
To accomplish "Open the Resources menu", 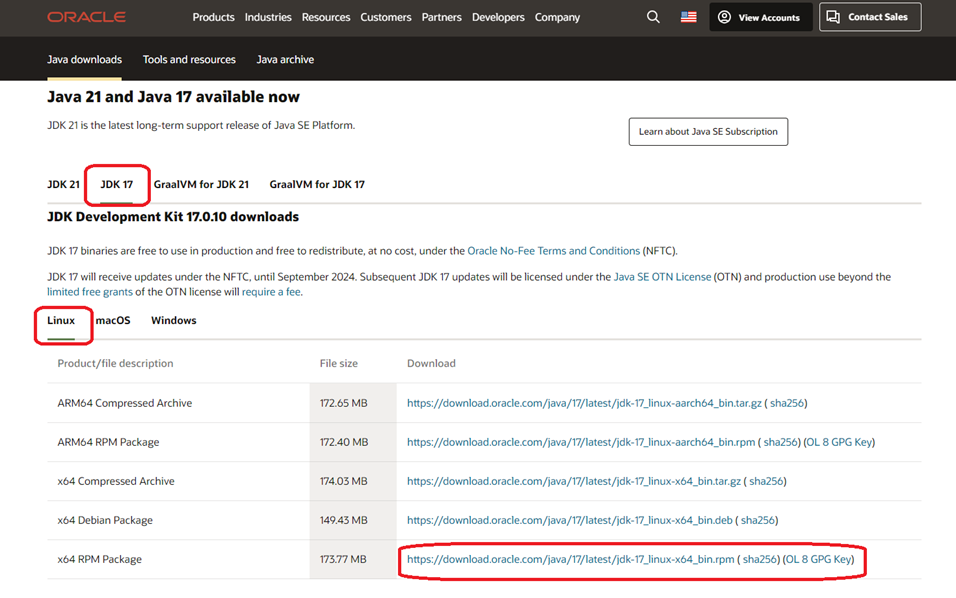I will click(326, 17).
